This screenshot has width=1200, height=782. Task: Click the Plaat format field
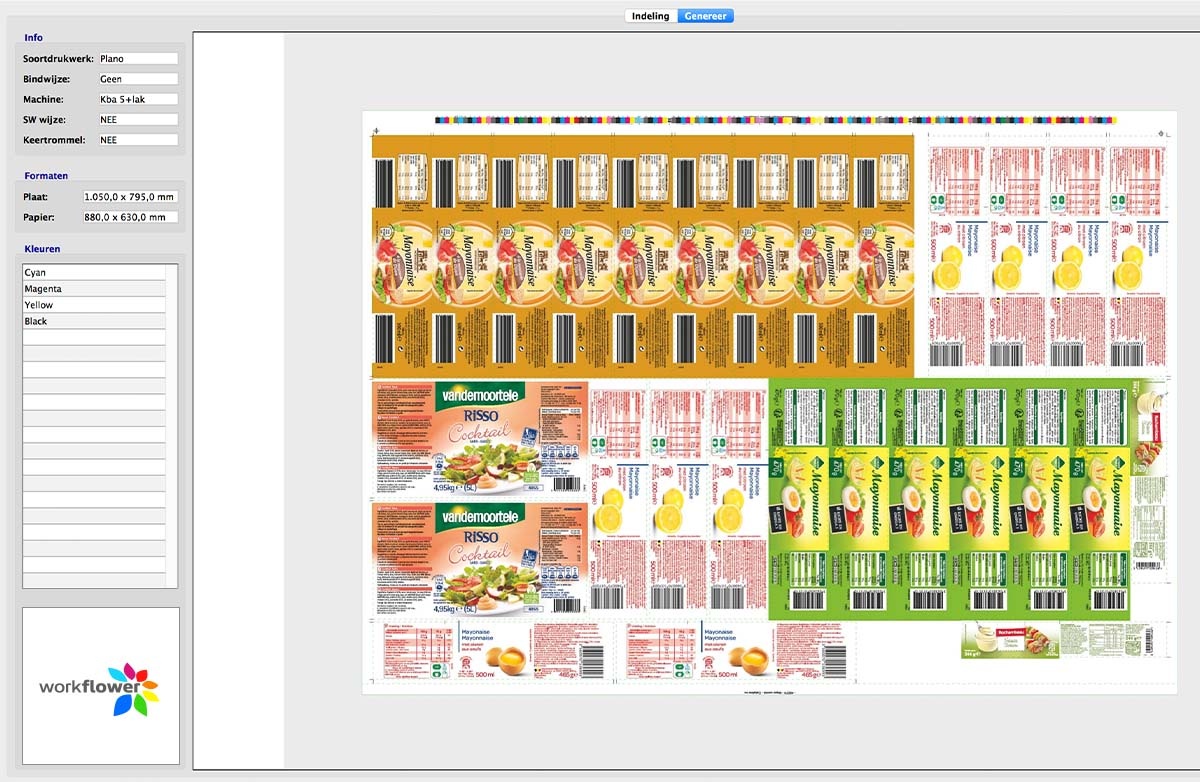(130, 197)
